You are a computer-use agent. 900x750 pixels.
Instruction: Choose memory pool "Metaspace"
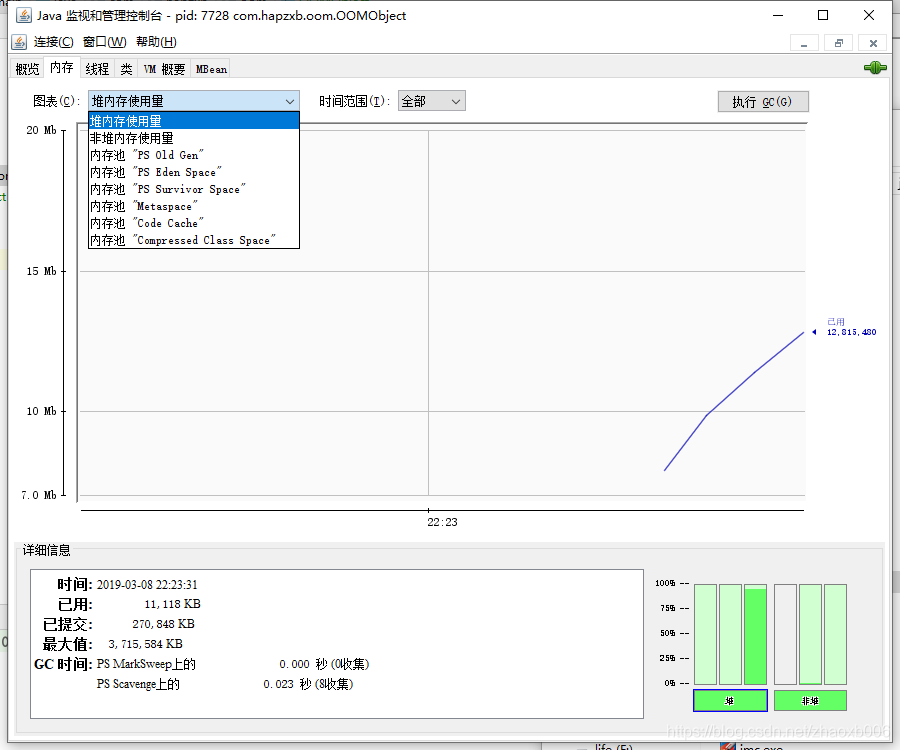(194, 206)
